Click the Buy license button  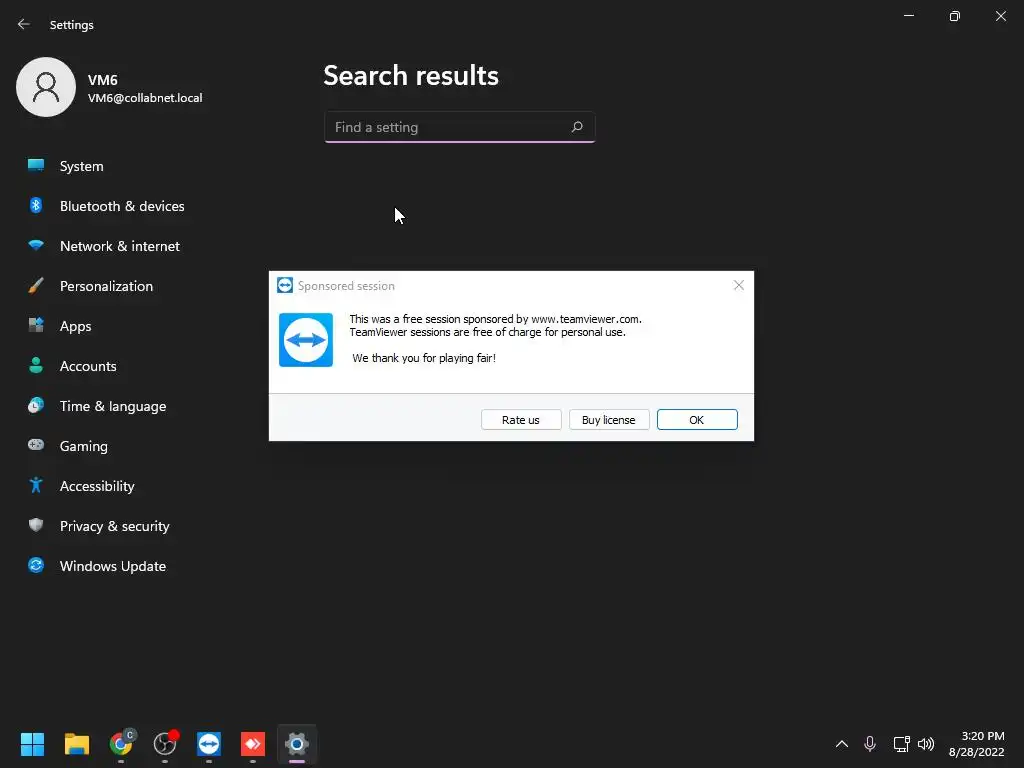tap(609, 420)
